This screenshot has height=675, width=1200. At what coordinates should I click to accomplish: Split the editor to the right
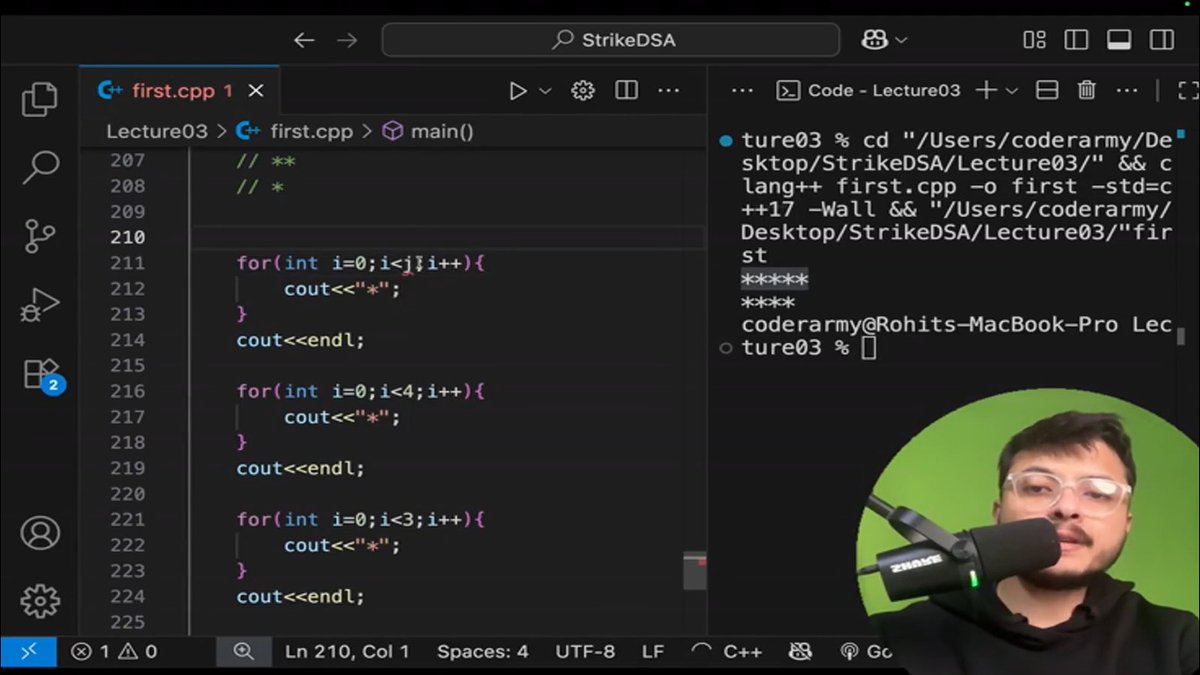(x=626, y=91)
